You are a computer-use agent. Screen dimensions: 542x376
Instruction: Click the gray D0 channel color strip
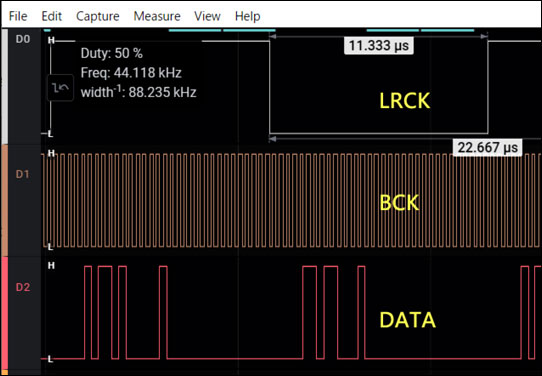(4, 87)
